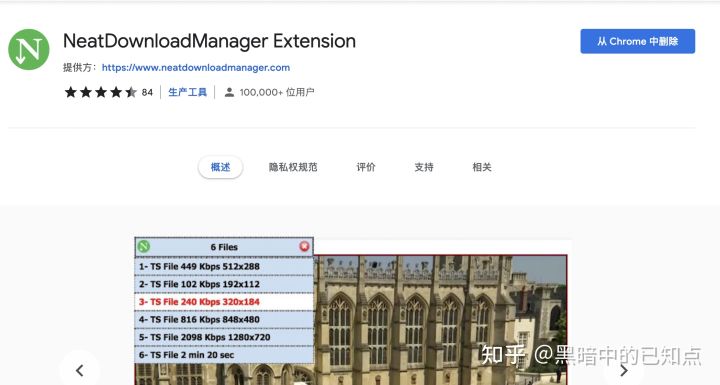Choose 3- TS File 240 Kbps 320x184
The height and width of the screenshot is (385, 720).
coord(224,302)
